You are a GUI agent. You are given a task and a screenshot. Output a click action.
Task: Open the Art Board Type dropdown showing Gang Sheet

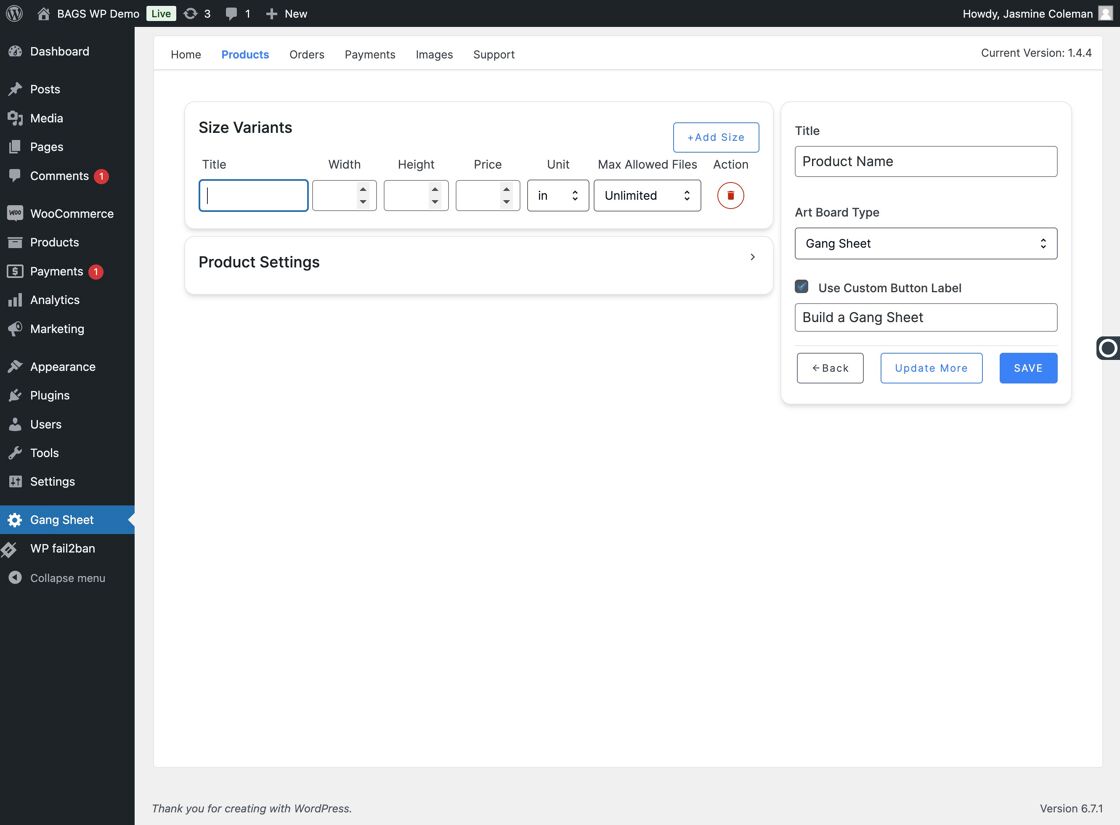(926, 244)
